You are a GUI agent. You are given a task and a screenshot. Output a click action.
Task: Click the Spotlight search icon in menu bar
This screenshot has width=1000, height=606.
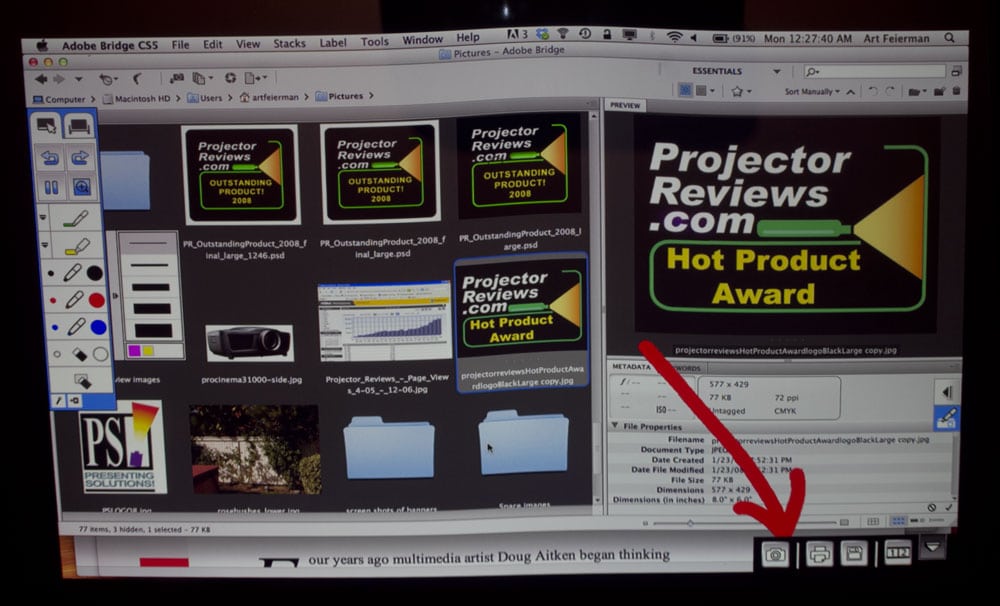point(950,38)
